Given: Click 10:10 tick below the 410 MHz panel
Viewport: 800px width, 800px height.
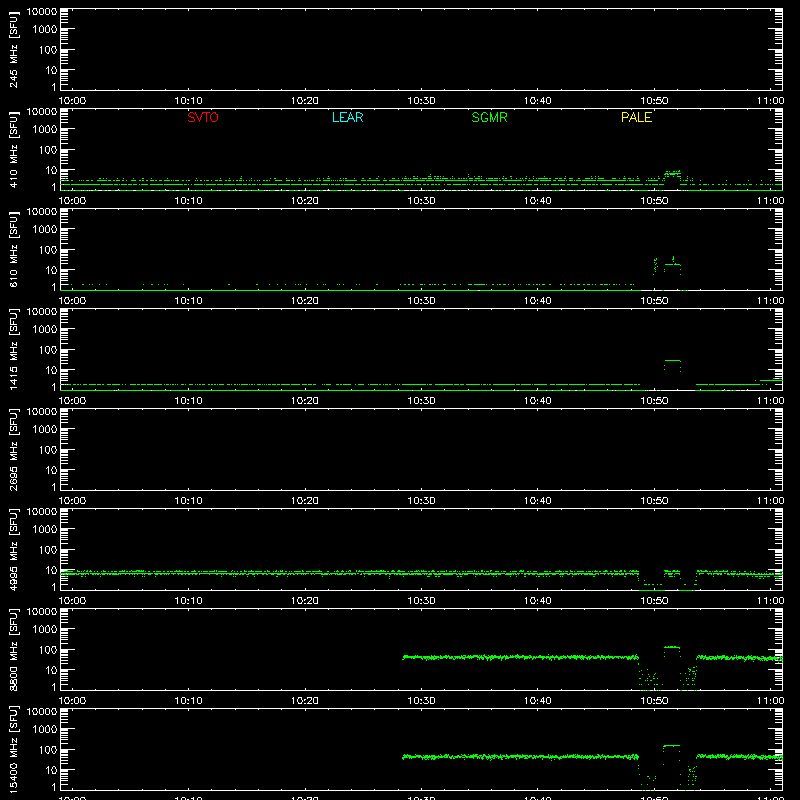Looking at the screenshot, I should 189,201.
